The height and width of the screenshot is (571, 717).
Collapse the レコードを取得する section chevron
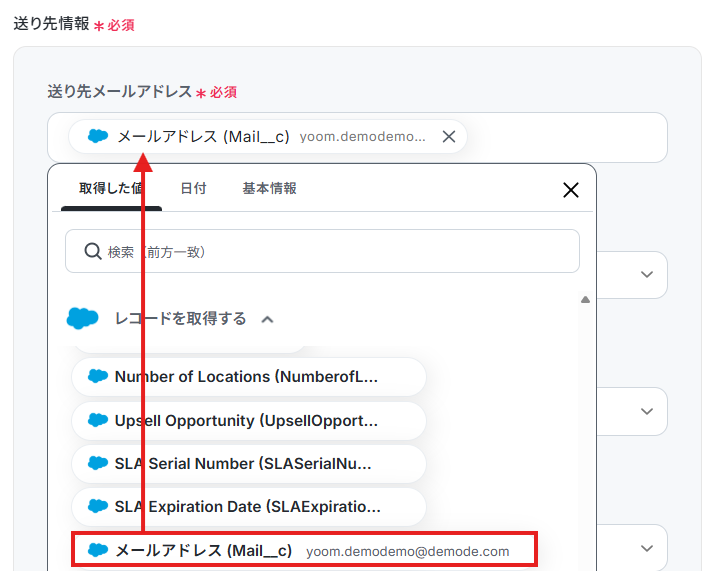tap(268, 319)
